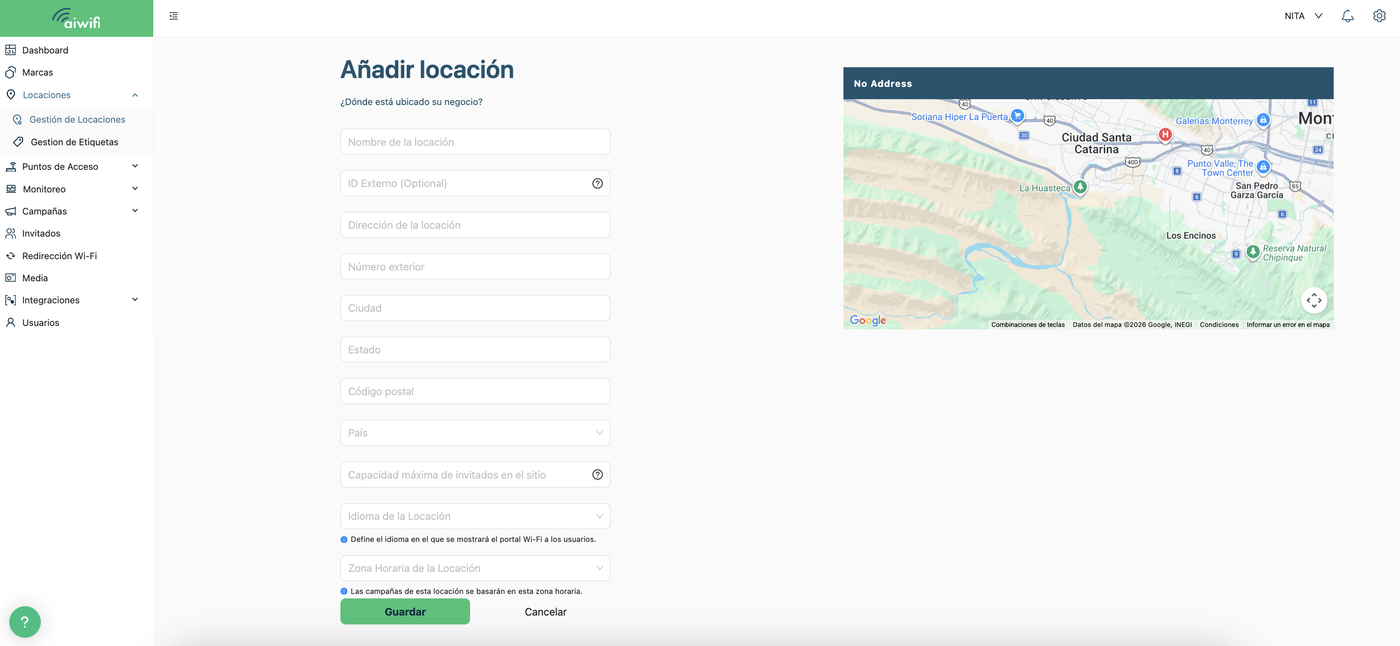Click the Soriana Híper La Puerta marker
Screen dimensions: 1400x646
click(x=1017, y=116)
